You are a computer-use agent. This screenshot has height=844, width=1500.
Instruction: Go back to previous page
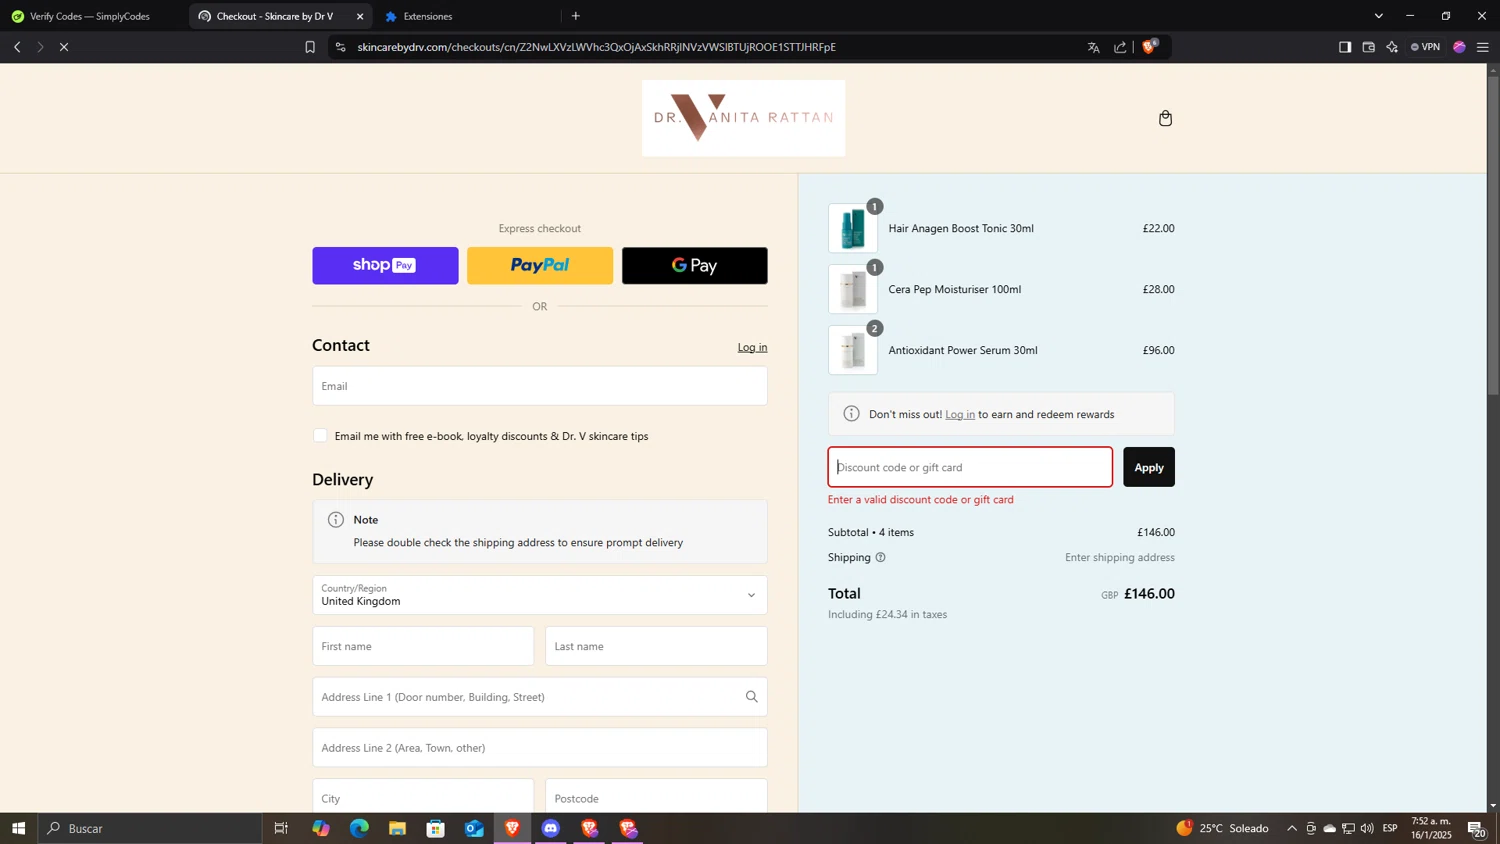click(x=17, y=47)
